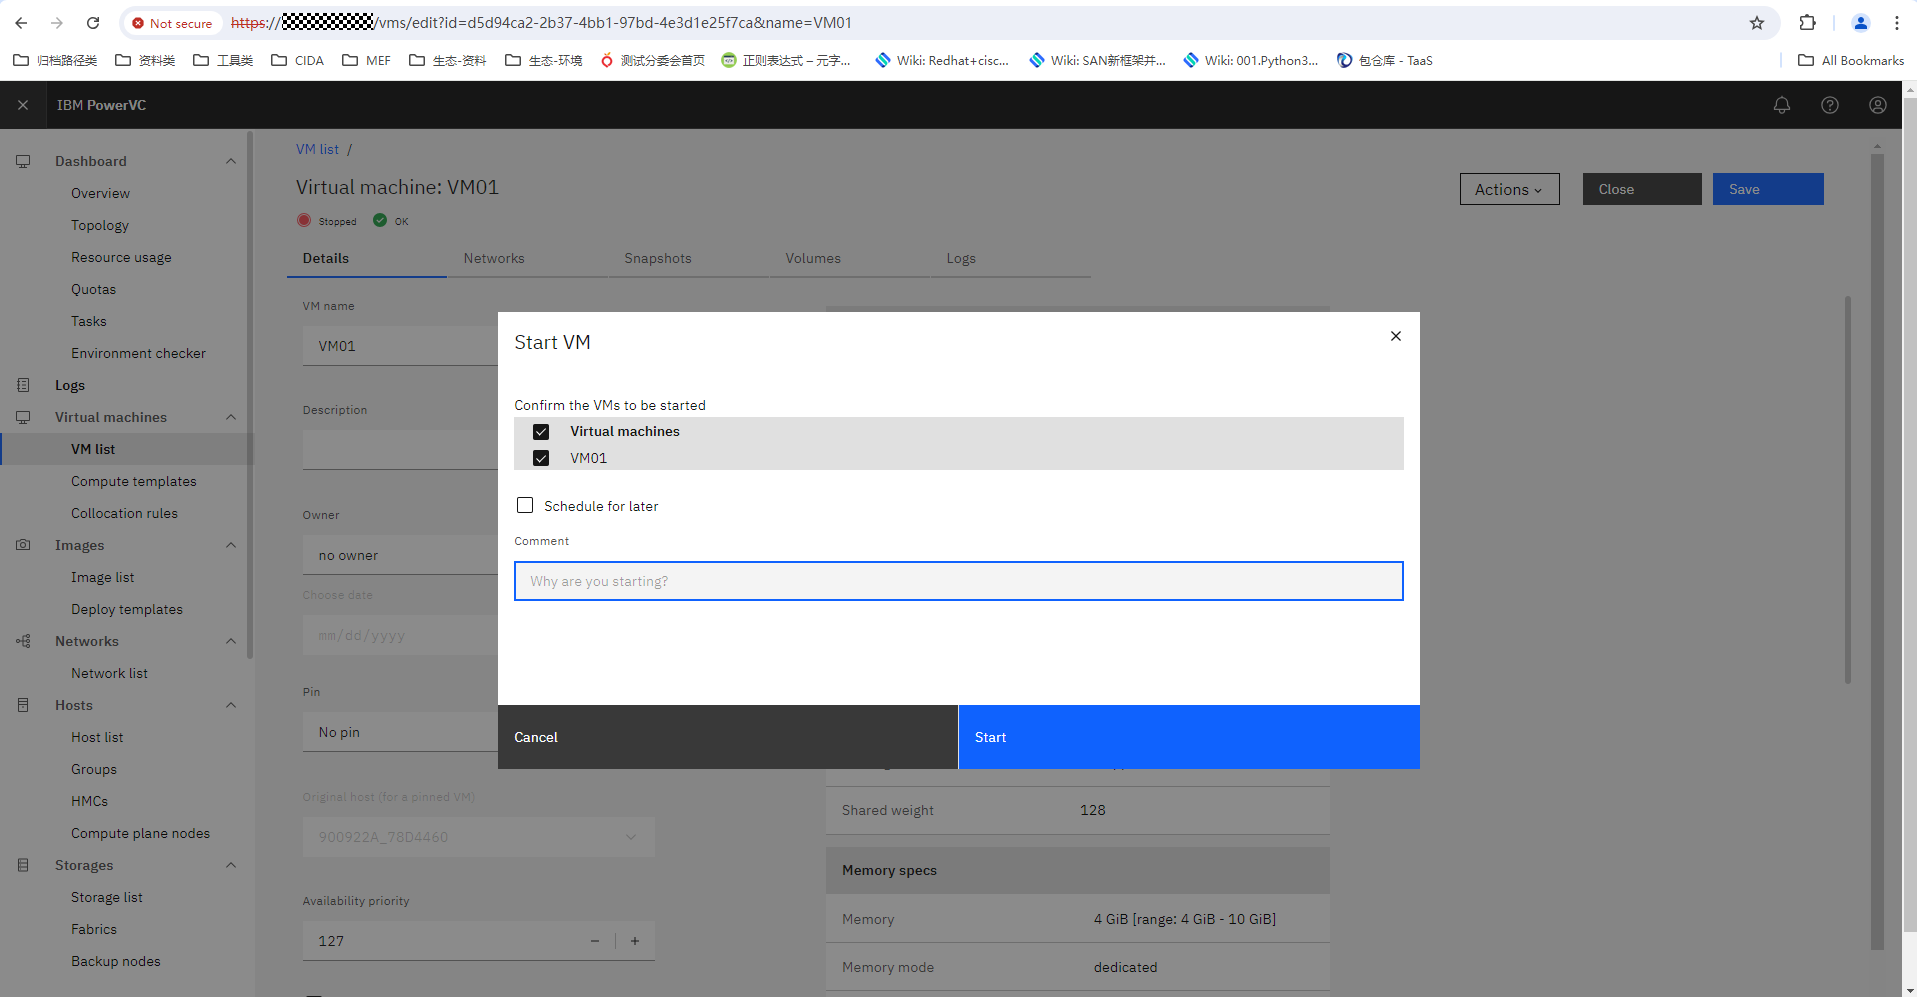Image resolution: width=1917 pixels, height=997 pixels.
Task: Enable Schedule for later checkbox
Action: pos(525,505)
